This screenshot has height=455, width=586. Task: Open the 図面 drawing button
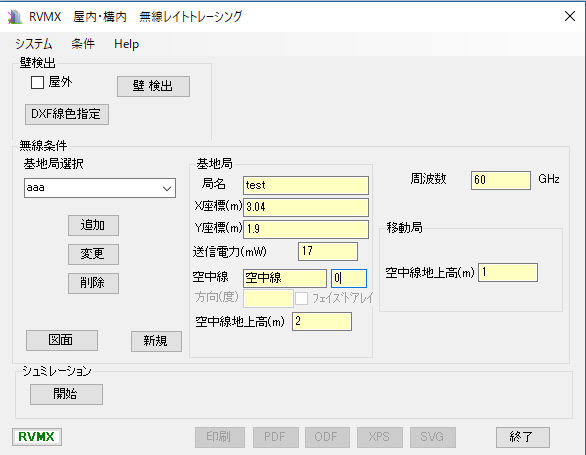(62, 340)
